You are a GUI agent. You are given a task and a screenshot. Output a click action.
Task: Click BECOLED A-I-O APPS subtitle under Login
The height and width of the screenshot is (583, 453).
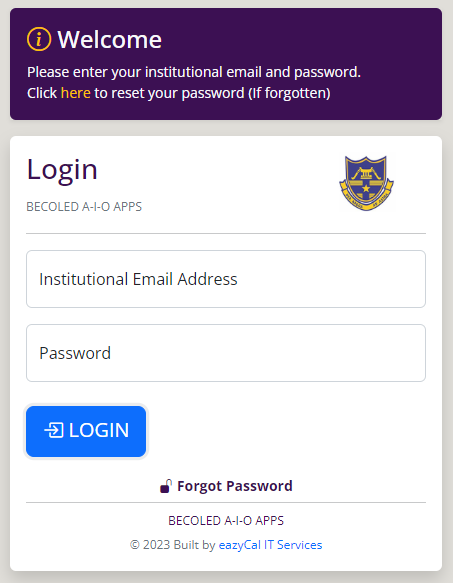click(84, 207)
